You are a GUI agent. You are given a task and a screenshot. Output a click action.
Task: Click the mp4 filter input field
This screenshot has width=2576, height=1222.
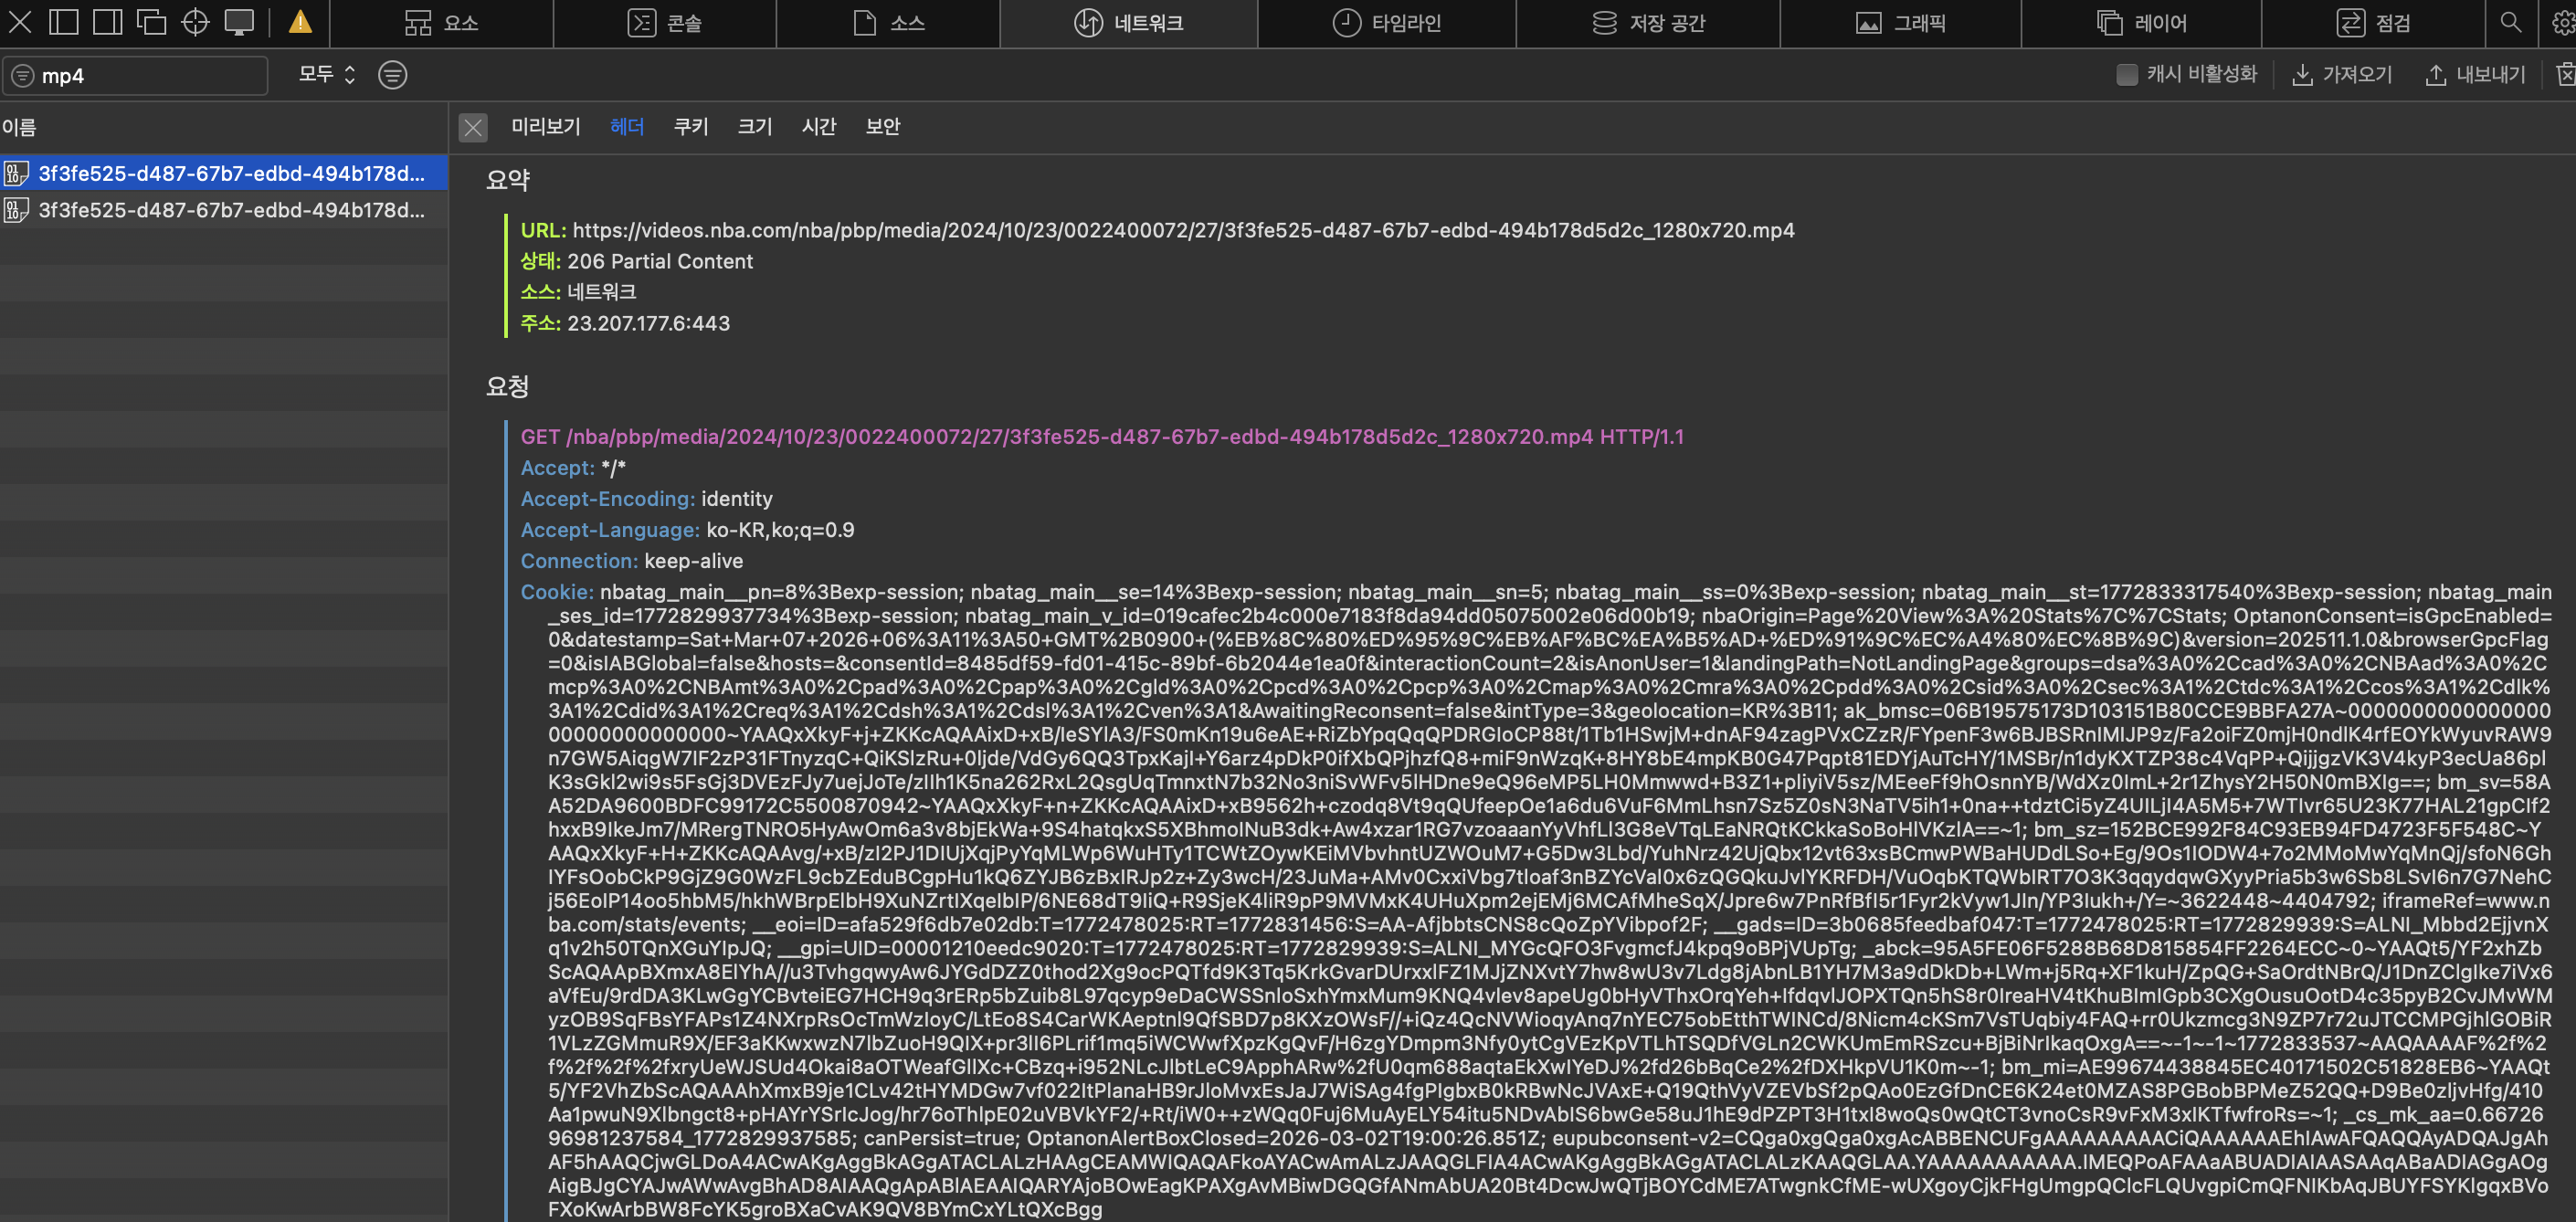click(135, 75)
